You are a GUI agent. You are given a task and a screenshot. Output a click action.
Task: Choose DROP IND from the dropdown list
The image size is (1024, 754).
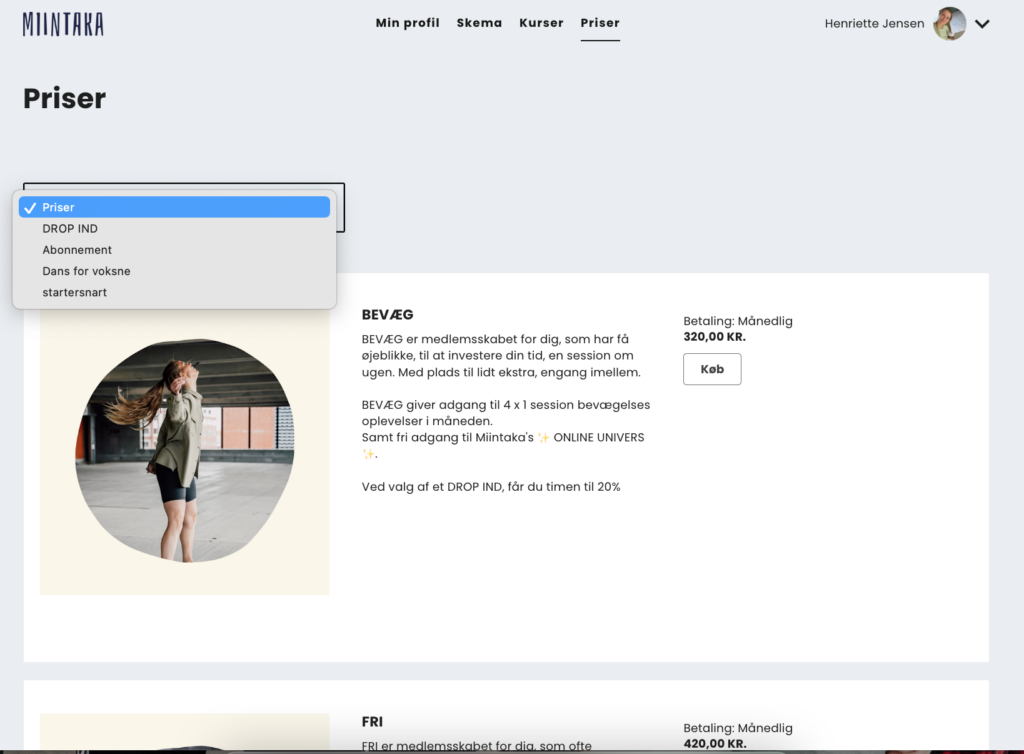tap(70, 229)
